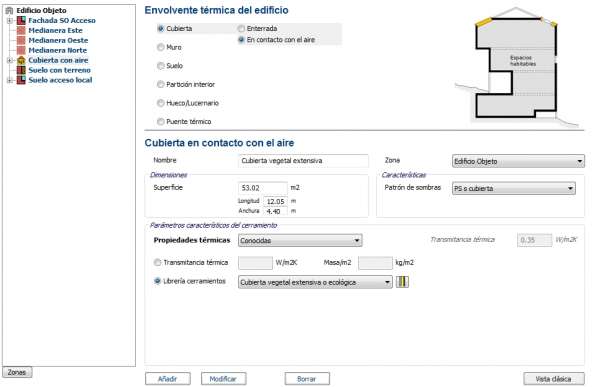The width and height of the screenshot is (600, 387).
Task: Select Transmitancia térmica radio button
Action: tap(157, 263)
